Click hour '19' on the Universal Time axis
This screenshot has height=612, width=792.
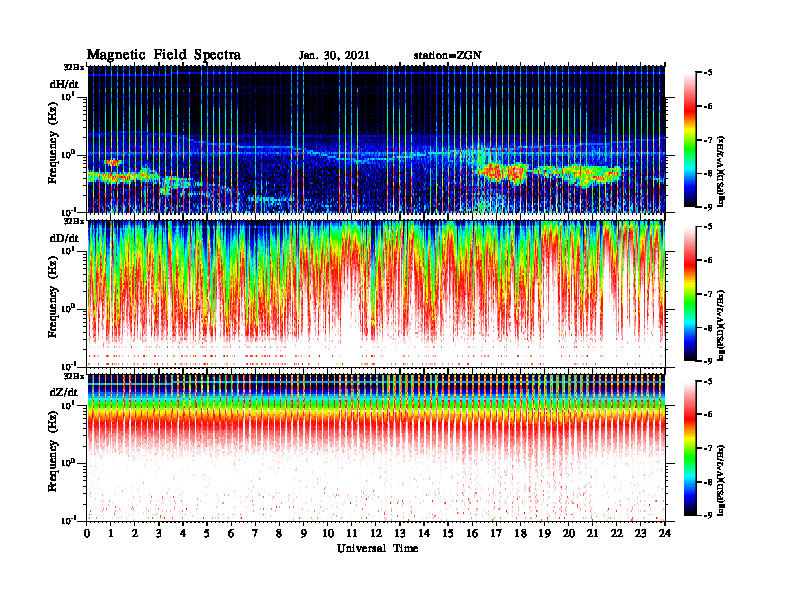[x=544, y=533]
